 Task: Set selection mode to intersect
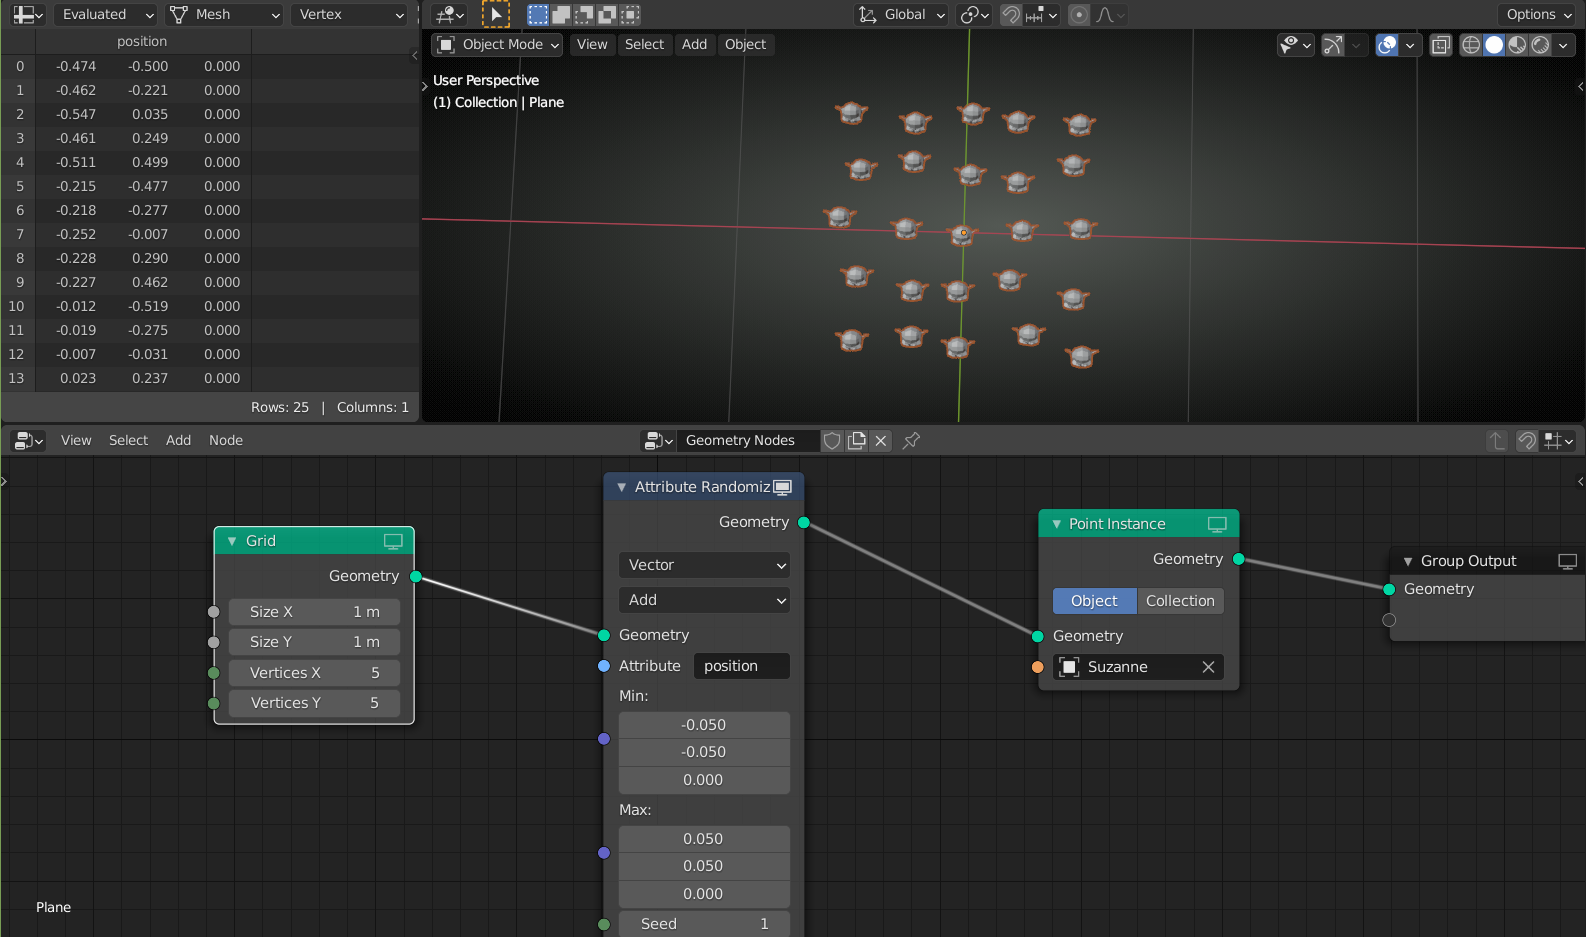click(630, 15)
